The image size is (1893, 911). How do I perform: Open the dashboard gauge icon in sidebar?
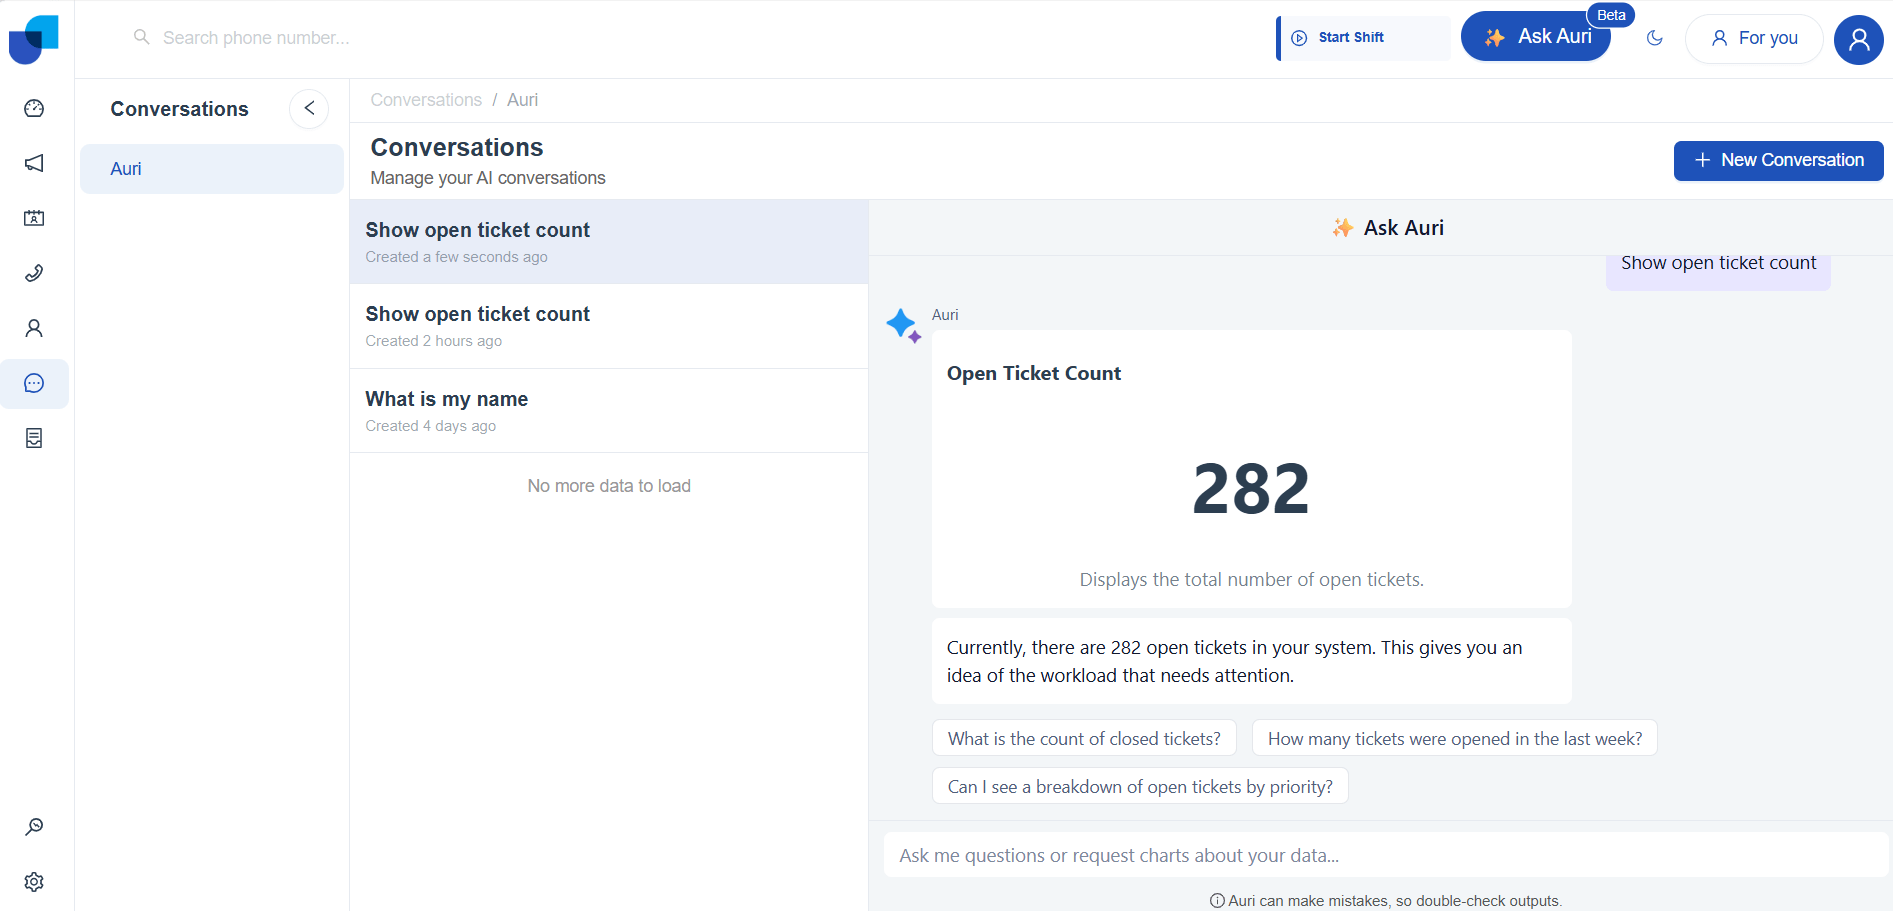click(x=34, y=108)
